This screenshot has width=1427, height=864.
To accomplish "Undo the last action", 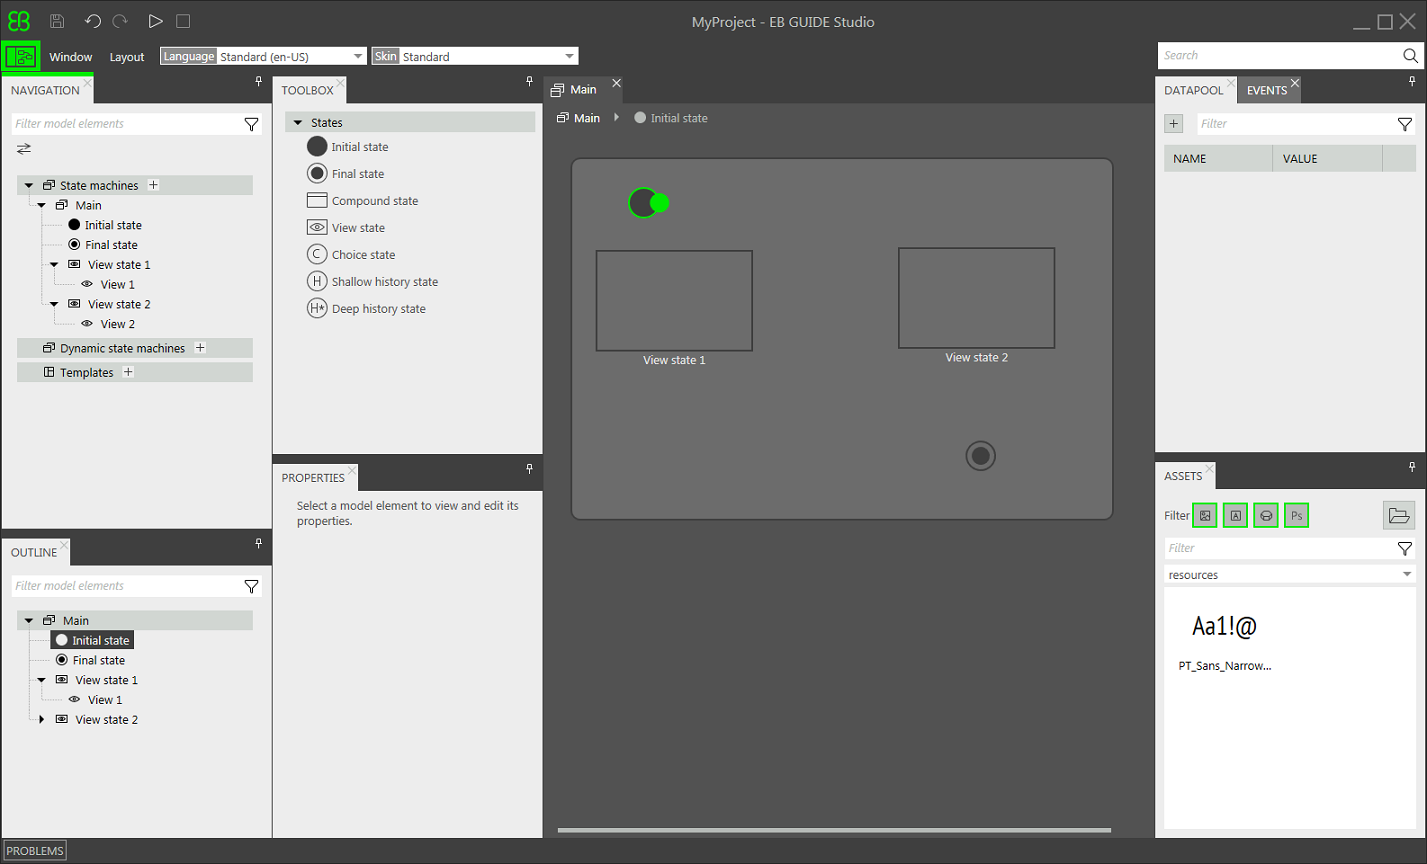I will (92, 21).
